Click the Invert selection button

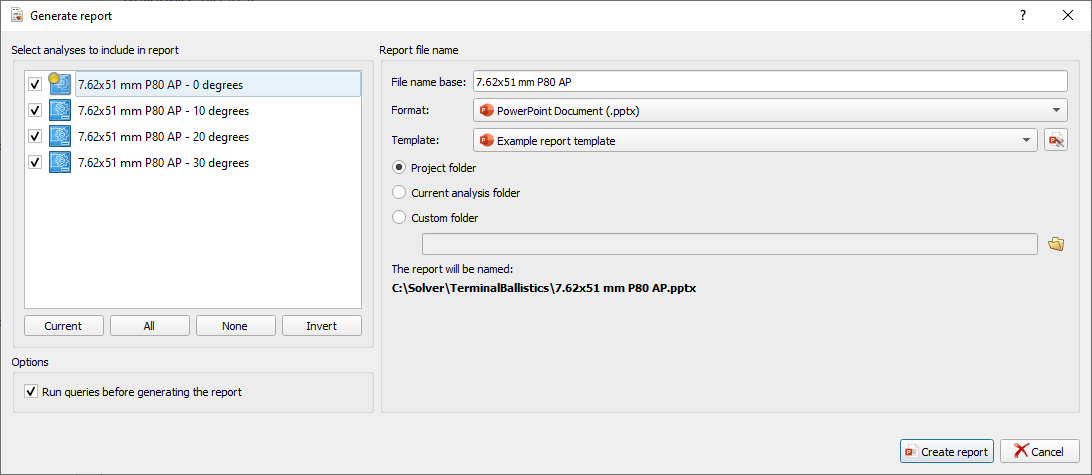tap(321, 326)
